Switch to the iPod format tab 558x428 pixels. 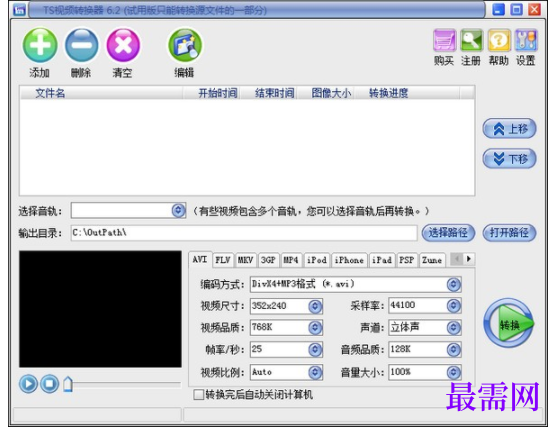pos(317,260)
